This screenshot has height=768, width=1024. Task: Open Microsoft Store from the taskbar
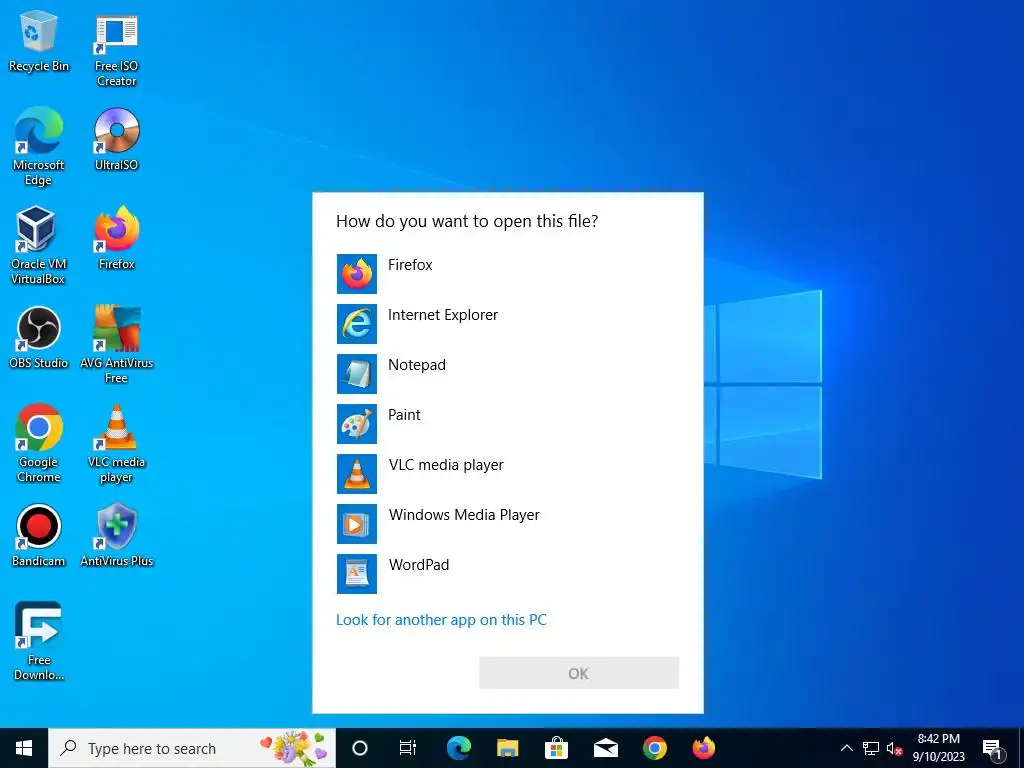coord(556,748)
